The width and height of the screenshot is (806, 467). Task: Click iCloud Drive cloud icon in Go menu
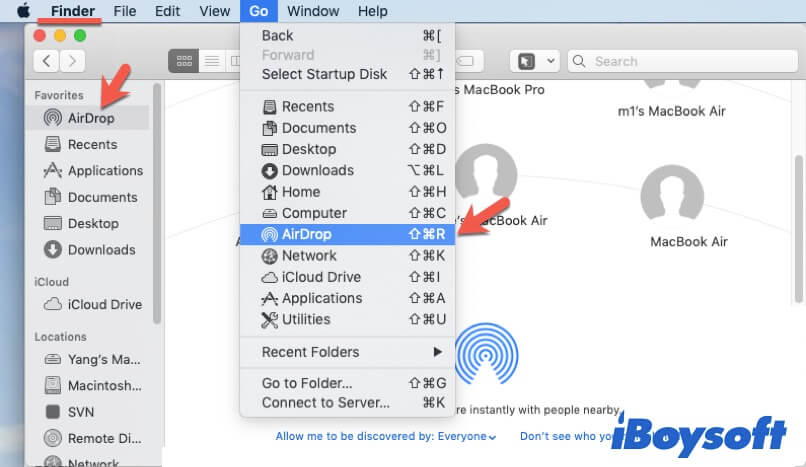[x=269, y=277]
